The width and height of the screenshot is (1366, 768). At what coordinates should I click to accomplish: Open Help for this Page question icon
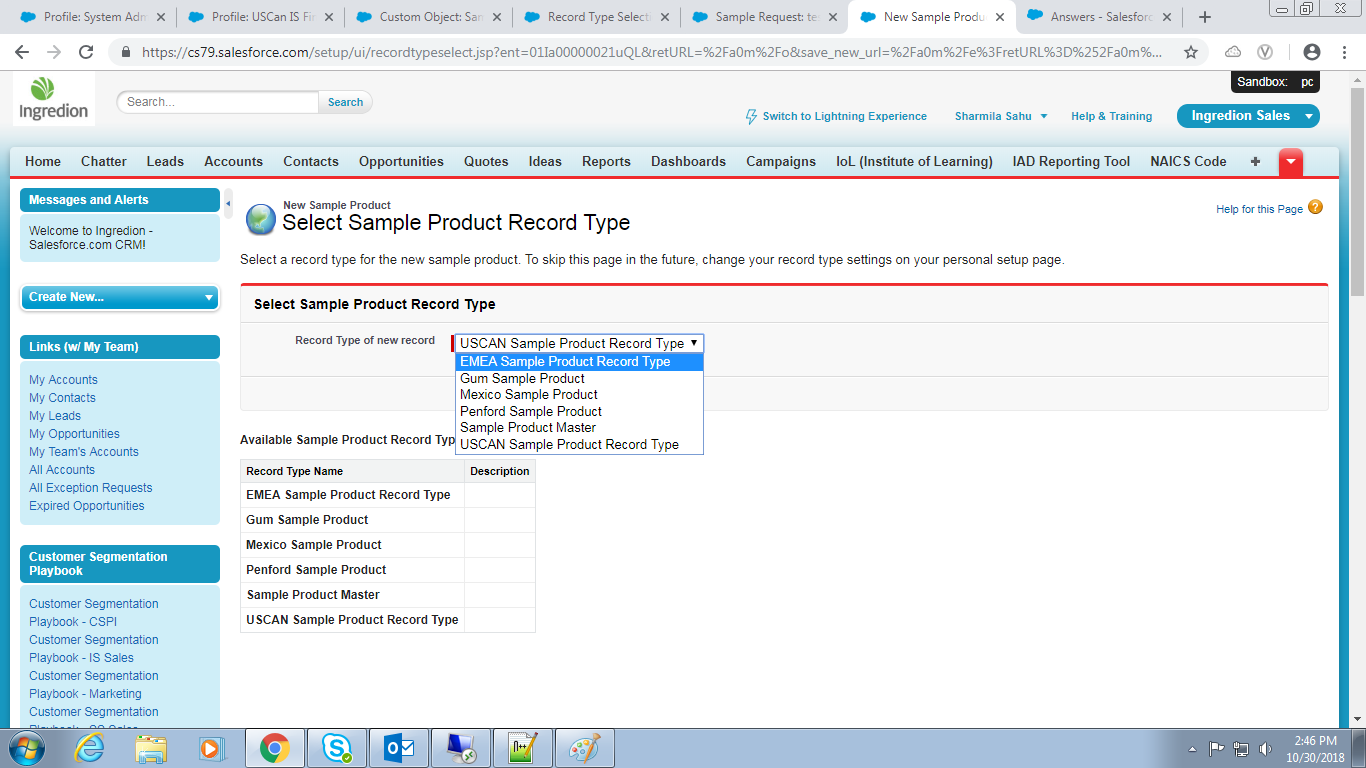pos(1315,208)
